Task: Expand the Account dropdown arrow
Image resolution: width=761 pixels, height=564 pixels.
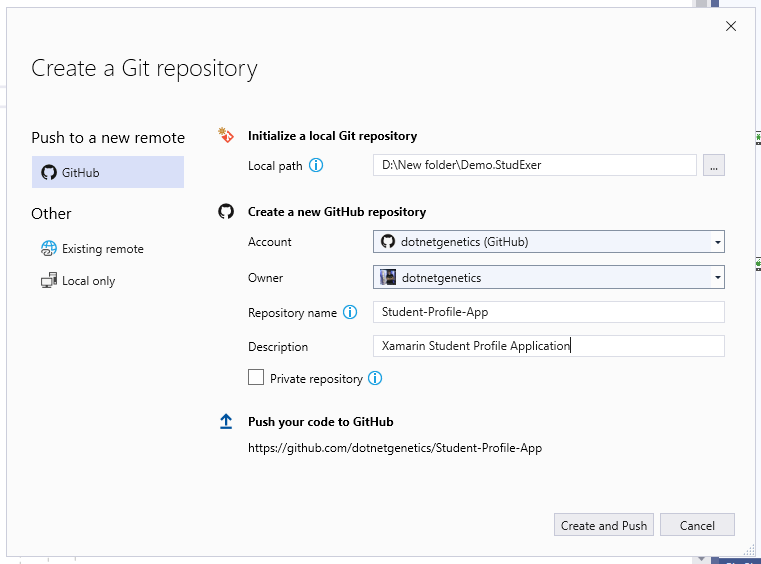Action: coord(717,242)
